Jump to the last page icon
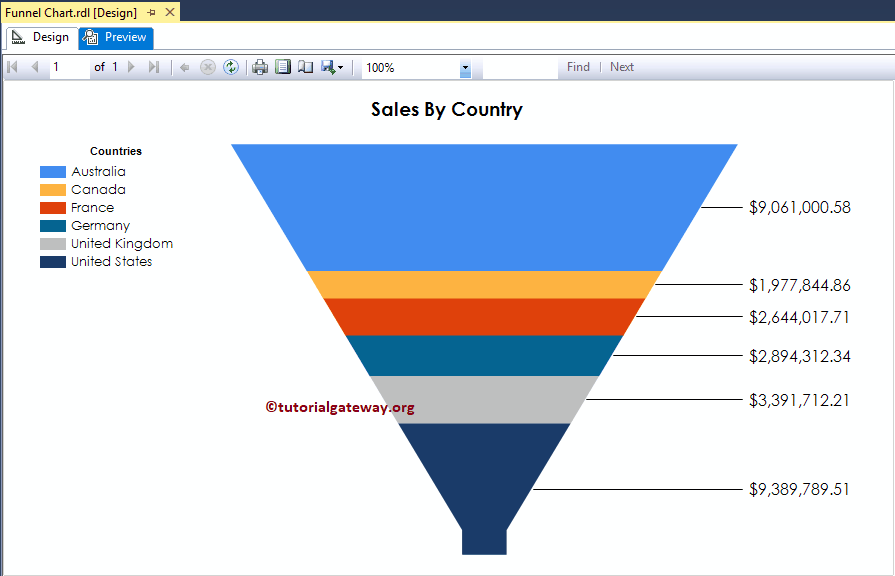 [153, 66]
